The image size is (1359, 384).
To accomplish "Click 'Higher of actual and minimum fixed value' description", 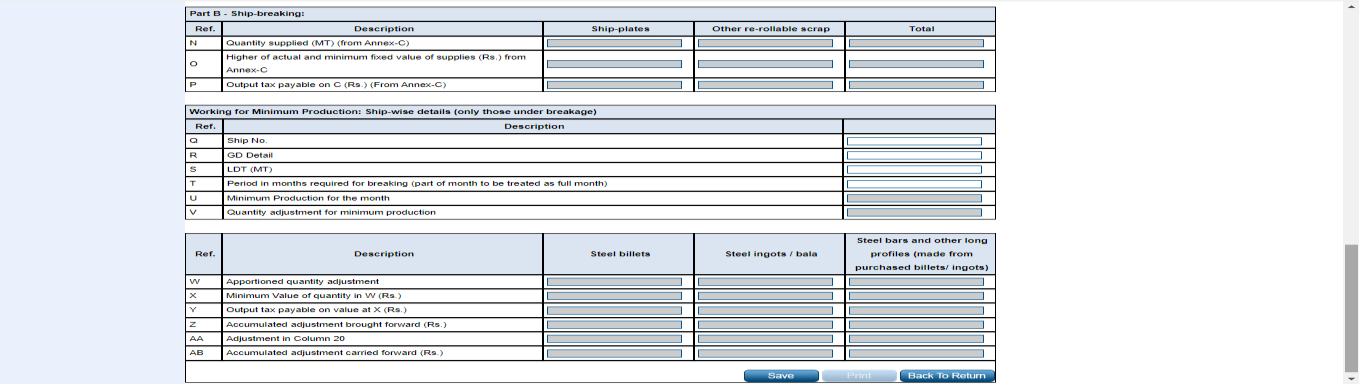I will 376,64.
